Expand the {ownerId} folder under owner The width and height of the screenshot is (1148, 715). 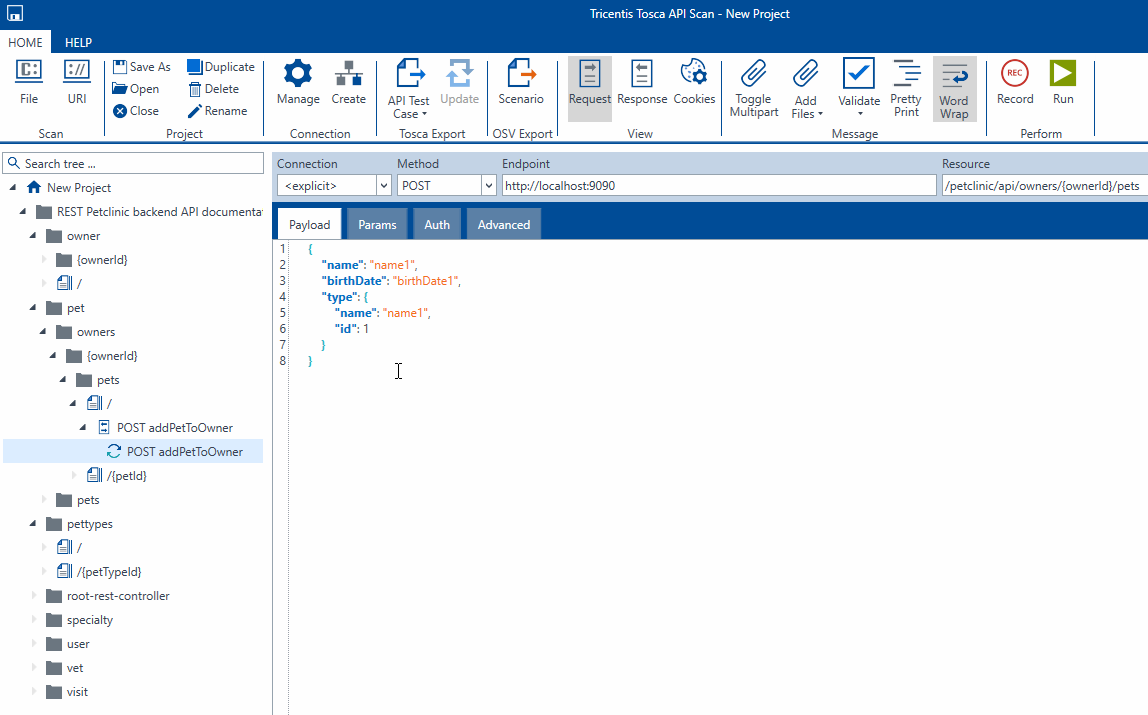coord(43,260)
